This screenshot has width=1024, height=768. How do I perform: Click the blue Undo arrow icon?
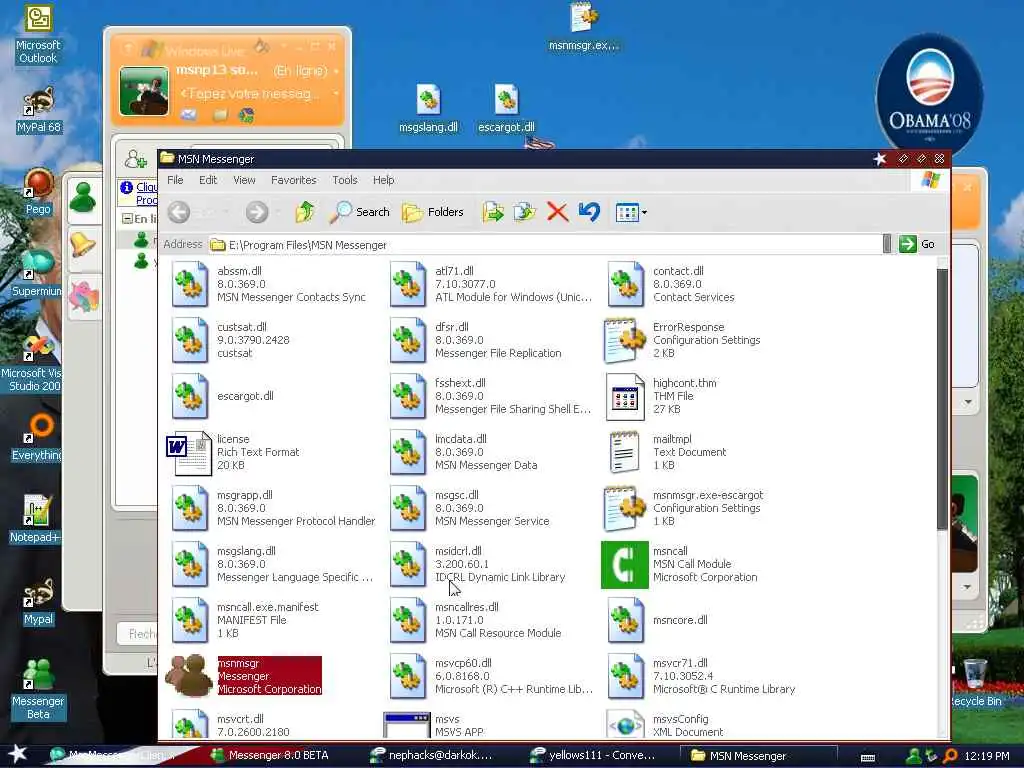589,212
